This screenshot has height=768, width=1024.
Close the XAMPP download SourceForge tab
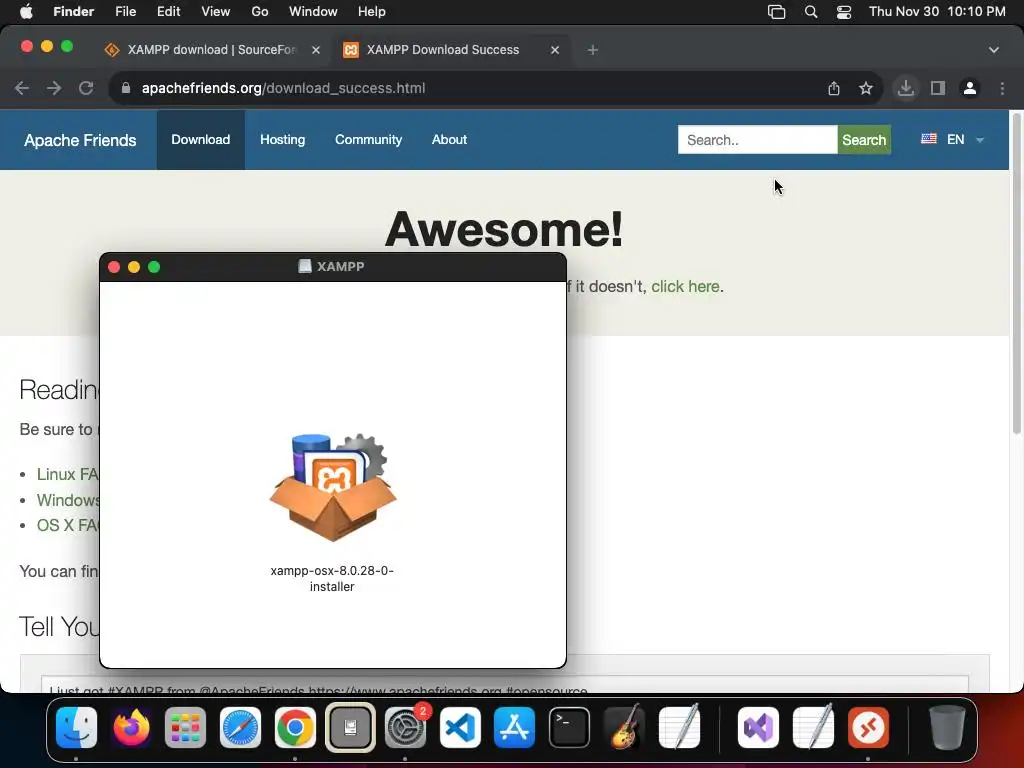[316, 50]
